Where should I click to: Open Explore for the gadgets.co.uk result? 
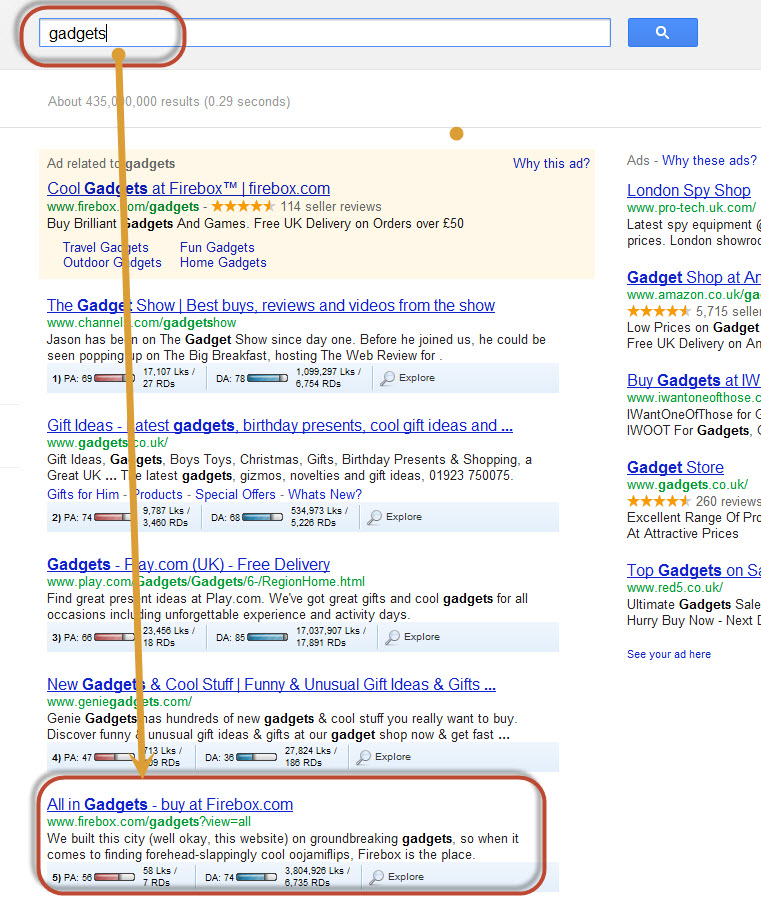pos(395,517)
